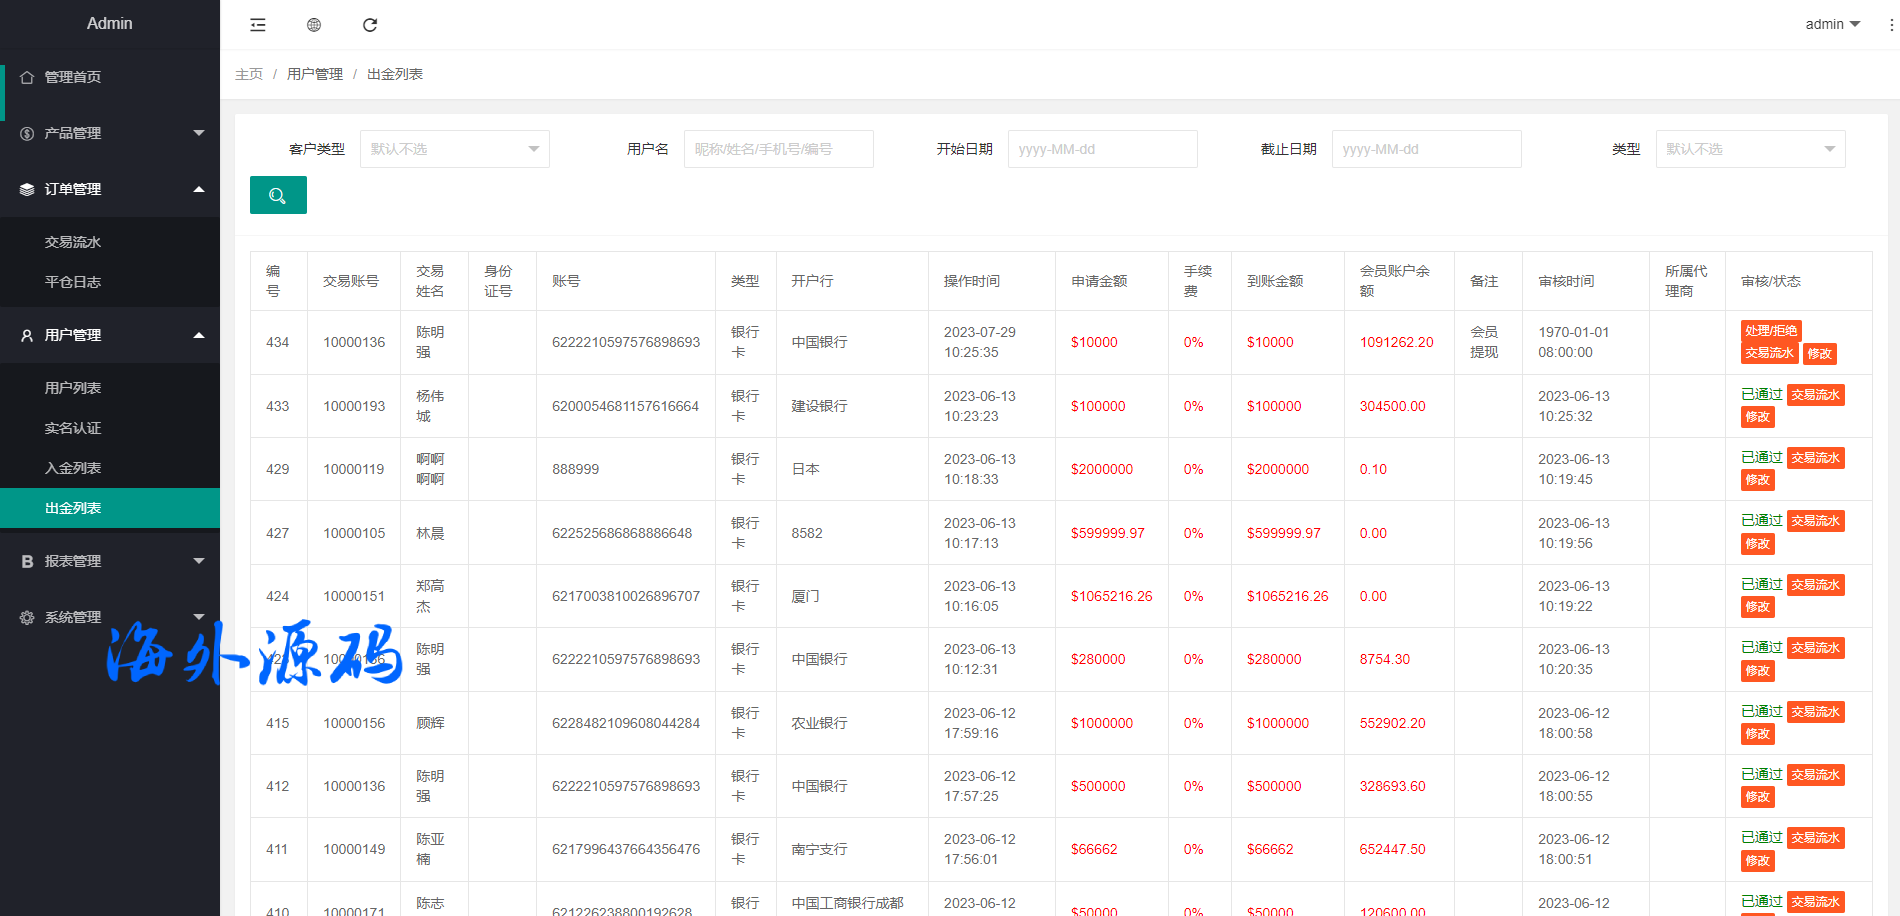Click the refresh page icon
This screenshot has height=916, width=1900.
[370, 25]
